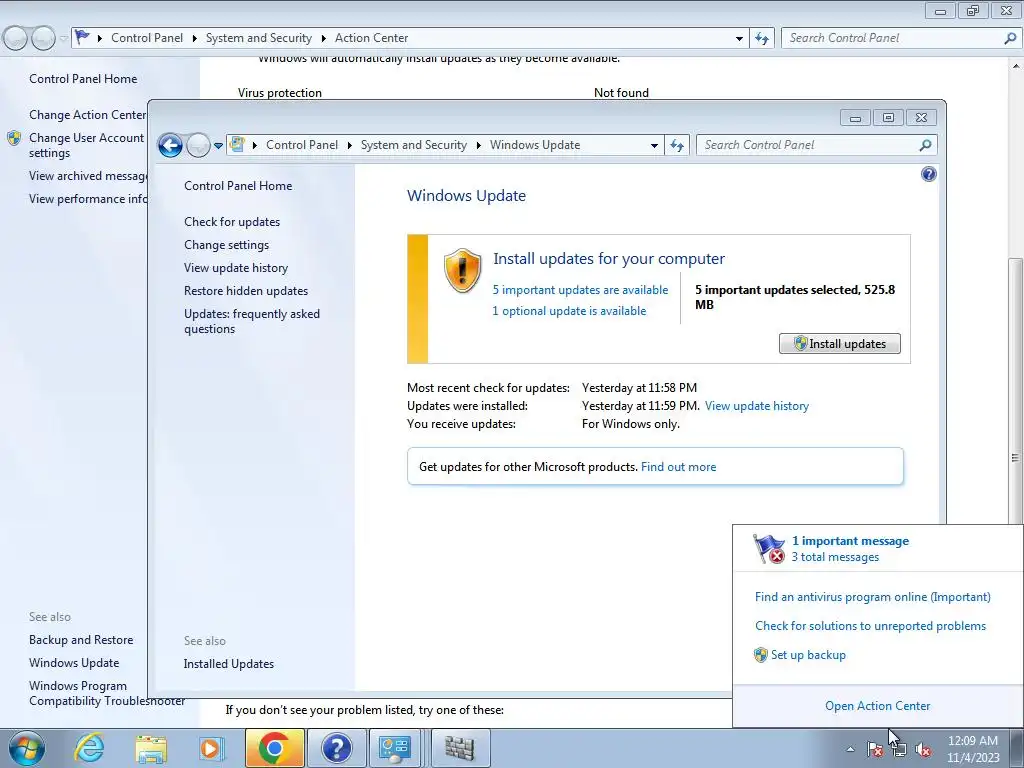Click 3 total messages link
Viewport: 1024px width, 768px height.
835,557
